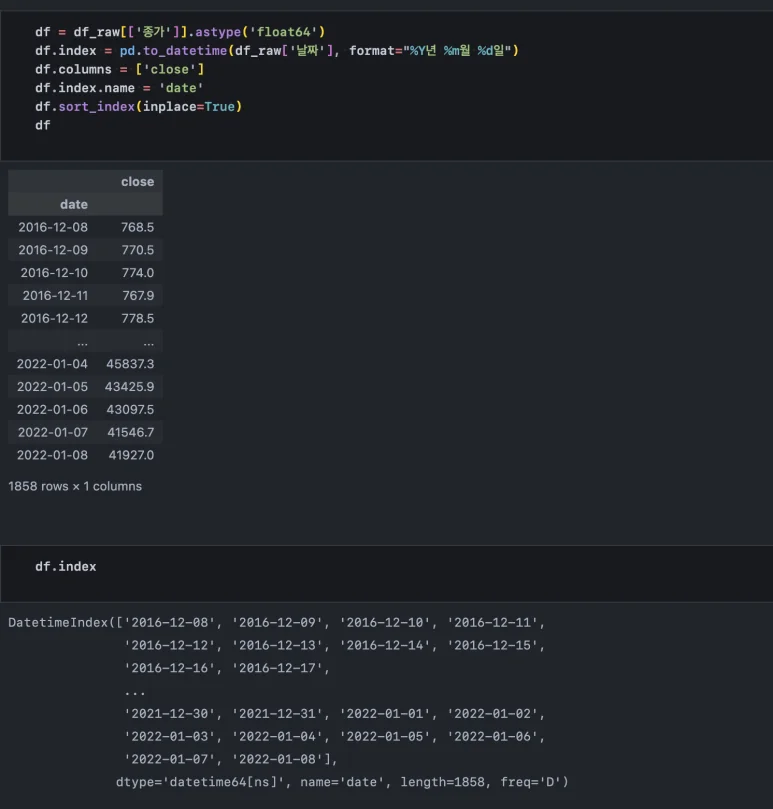Select the 2016-12-10 row label
The width and height of the screenshot is (773, 809).
point(54,272)
